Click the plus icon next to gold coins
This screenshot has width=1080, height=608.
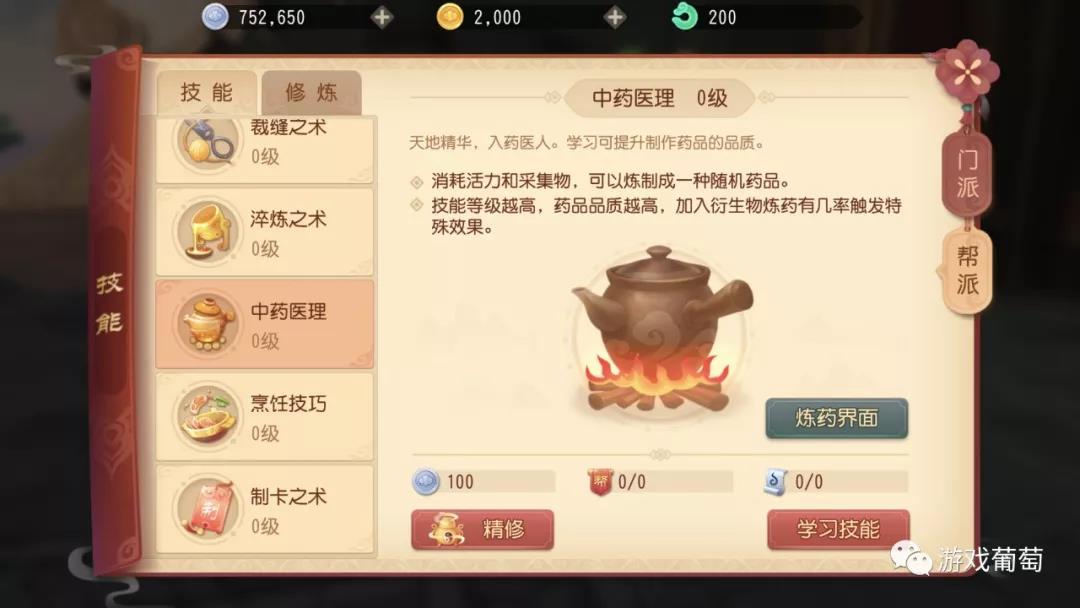(614, 17)
